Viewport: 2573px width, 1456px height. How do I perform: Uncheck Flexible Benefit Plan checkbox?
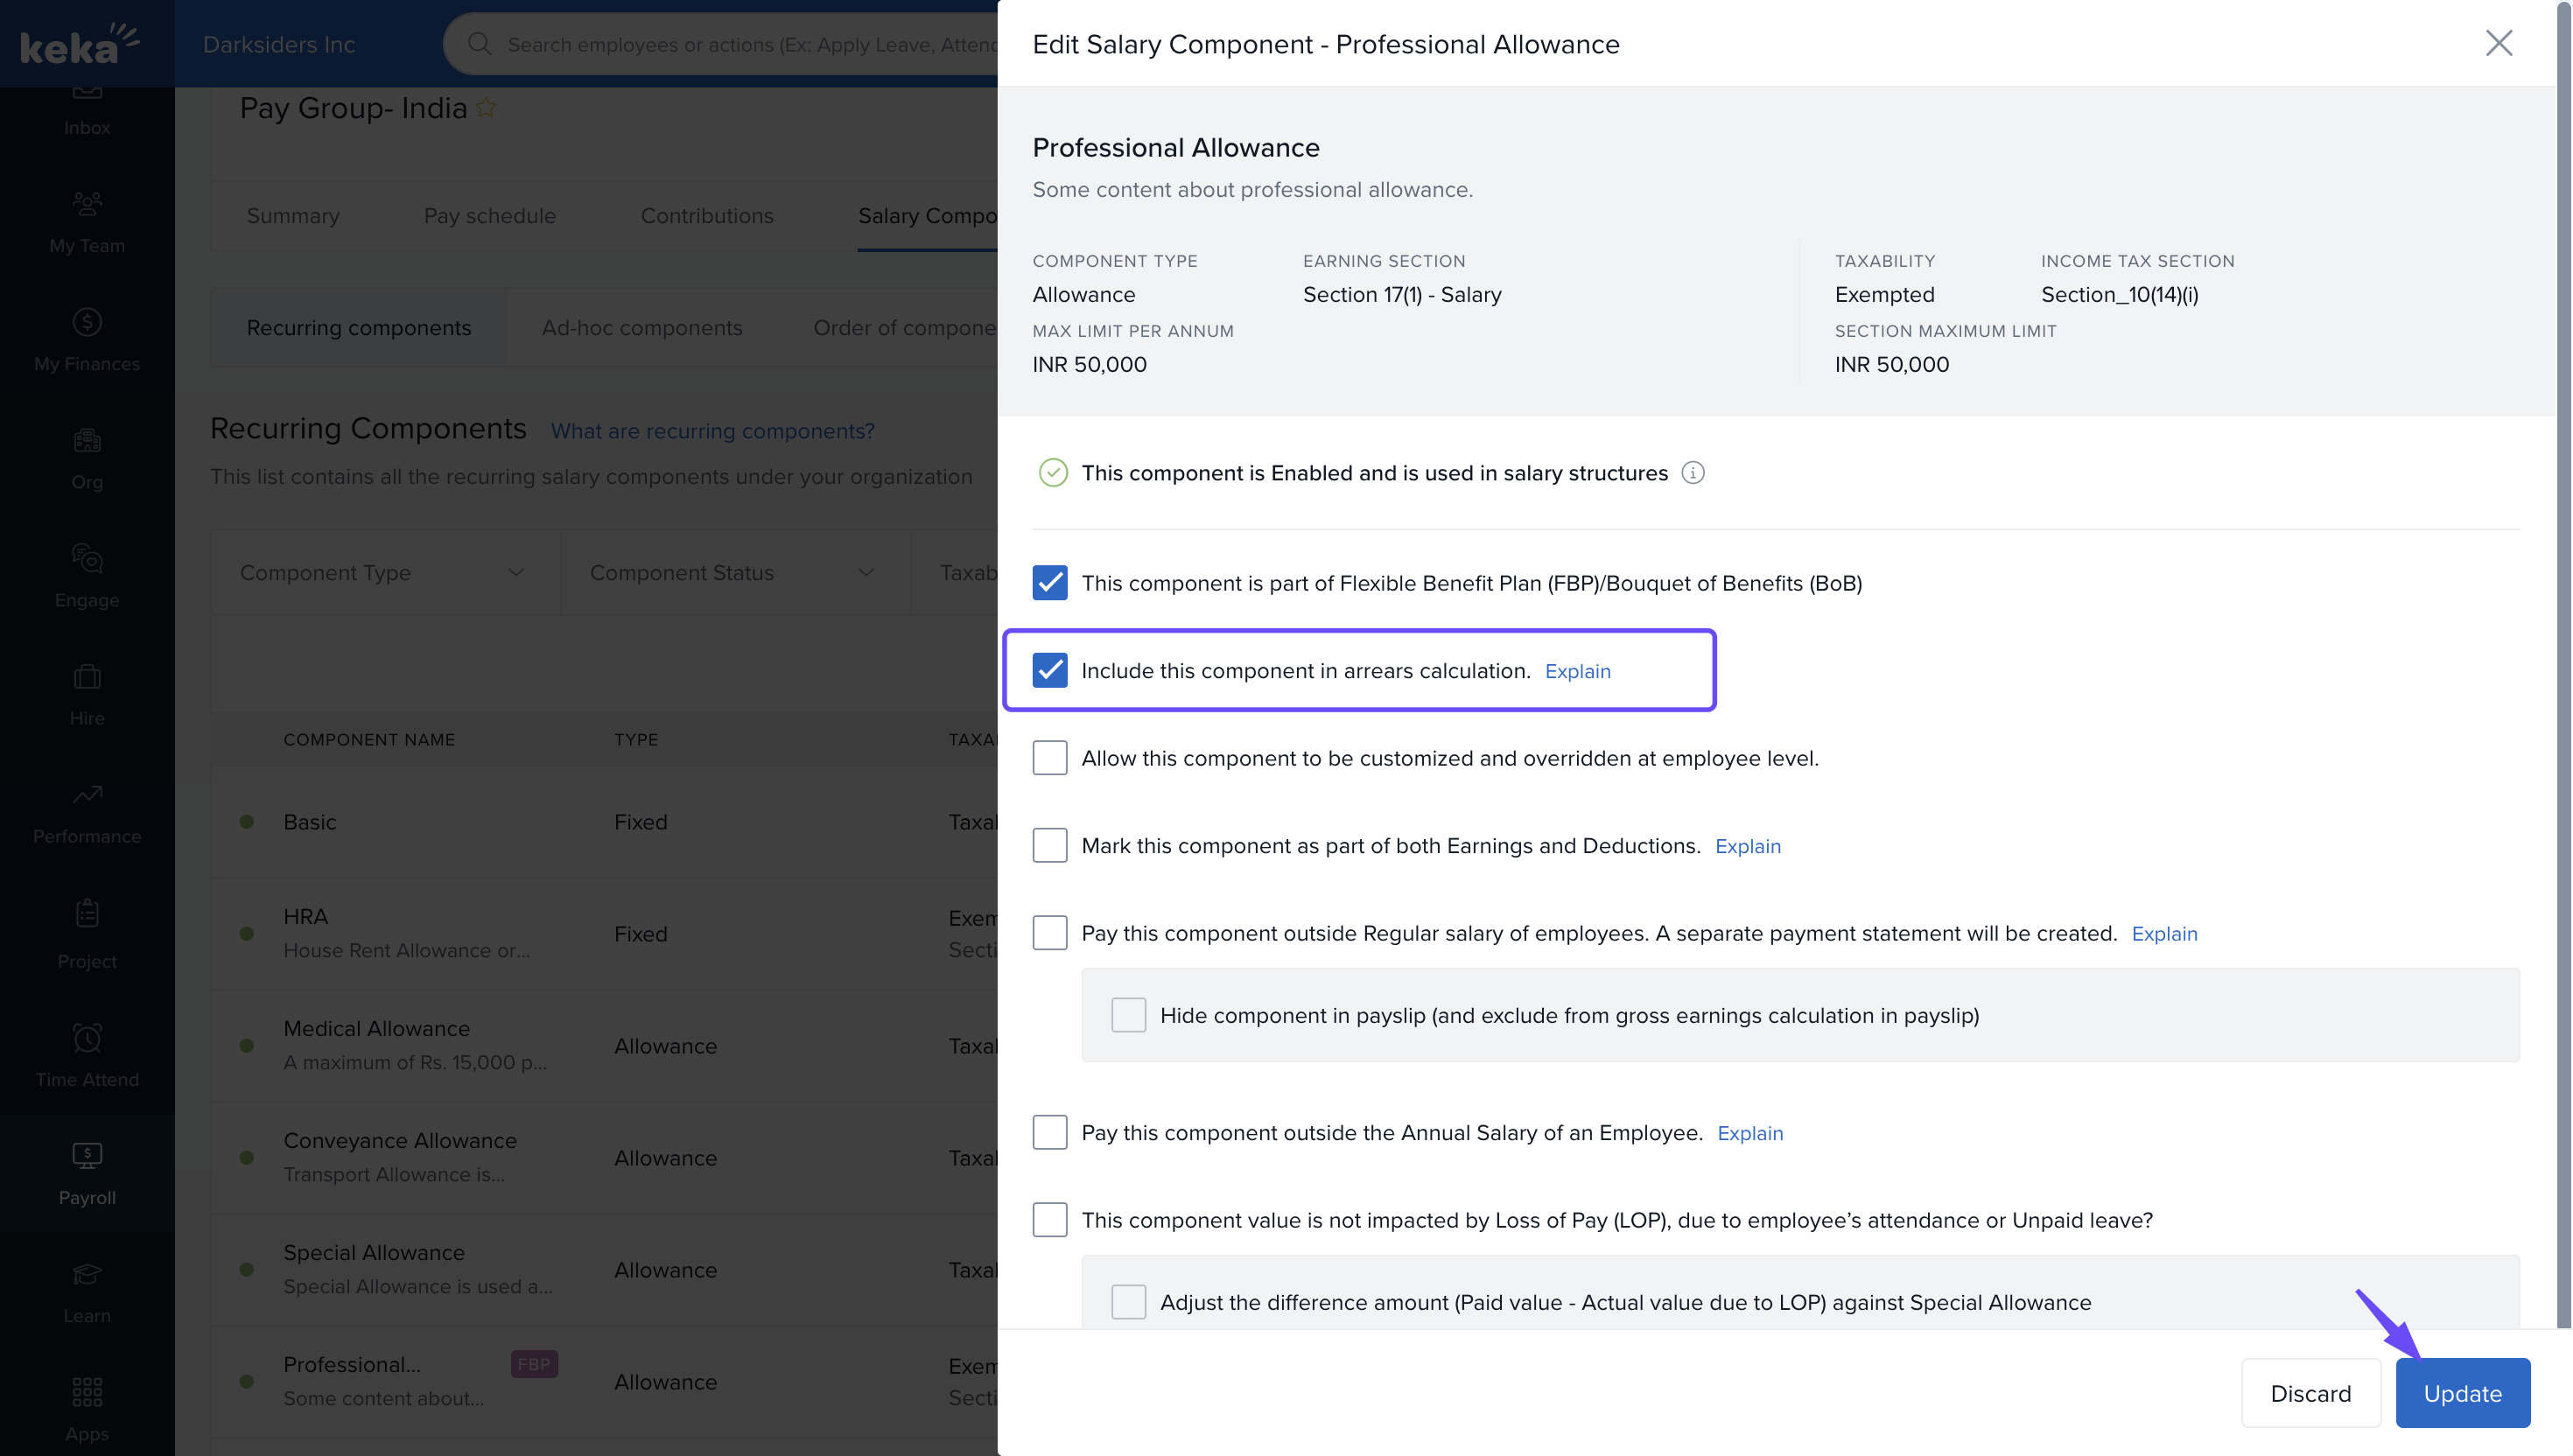coord(1049,583)
